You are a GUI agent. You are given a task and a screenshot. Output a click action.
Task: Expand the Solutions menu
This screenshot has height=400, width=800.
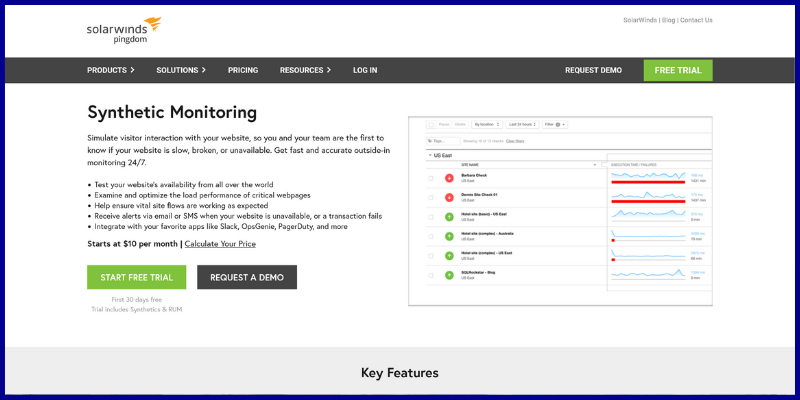(181, 70)
